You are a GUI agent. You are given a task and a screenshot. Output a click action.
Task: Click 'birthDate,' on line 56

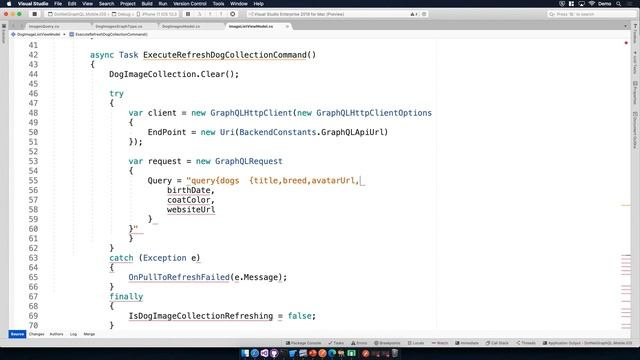coord(191,190)
